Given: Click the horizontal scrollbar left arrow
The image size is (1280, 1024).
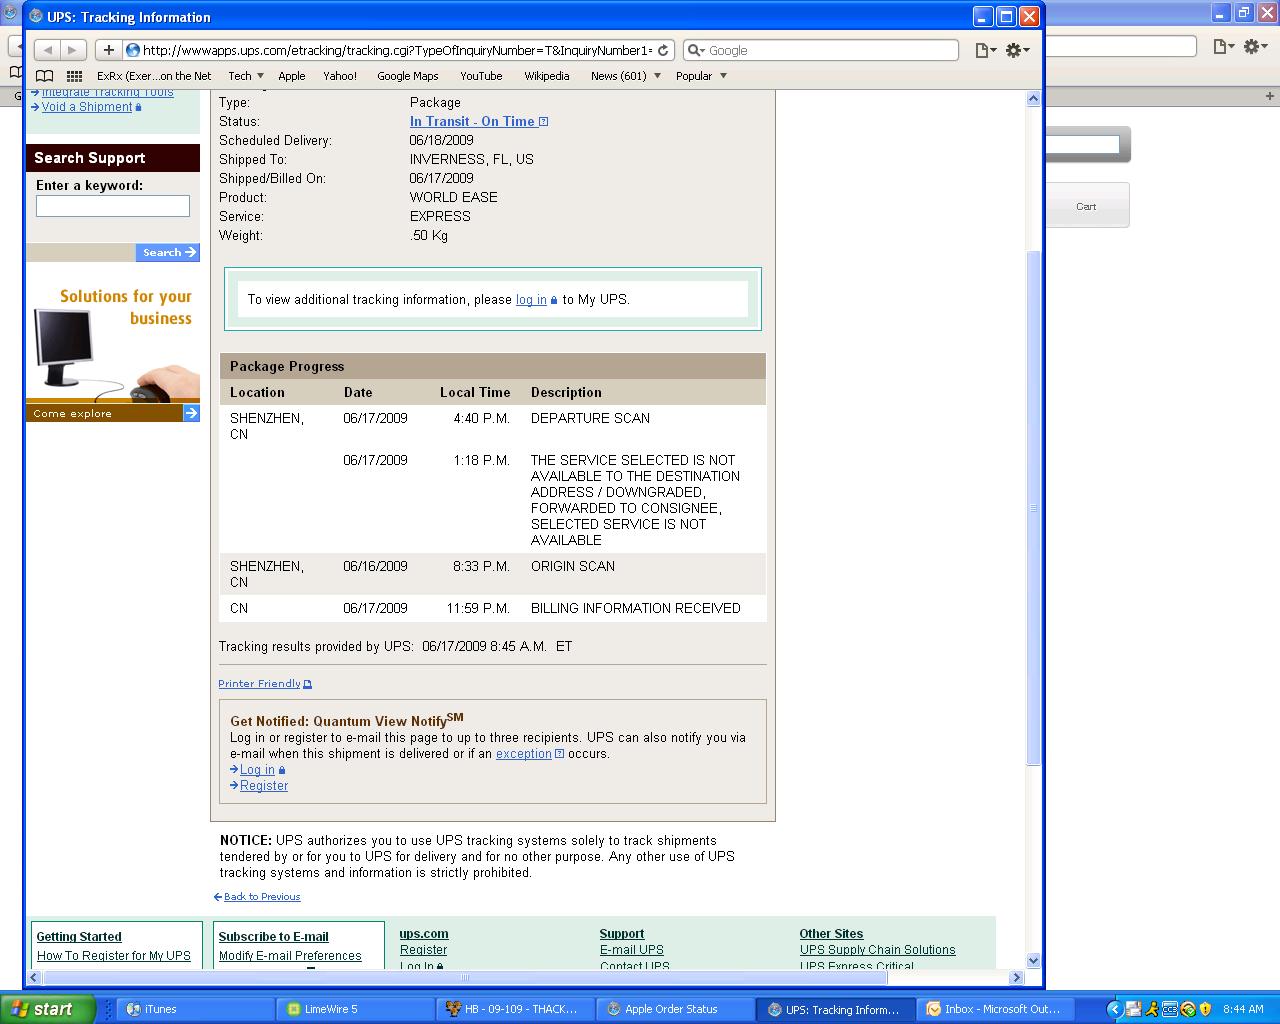Looking at the screenshot, I should click(34, 977).
